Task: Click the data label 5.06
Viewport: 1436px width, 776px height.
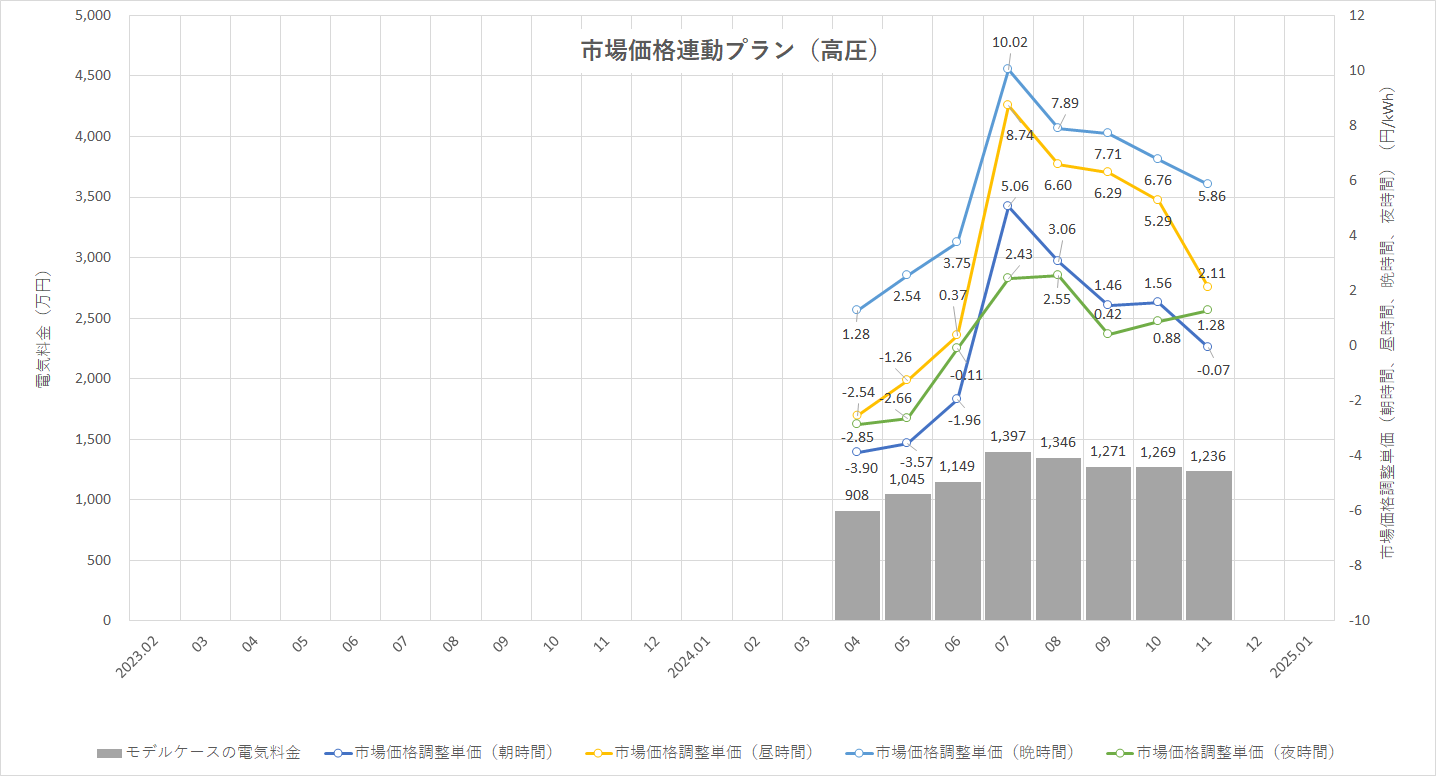Action: [x=1014, y=186]
